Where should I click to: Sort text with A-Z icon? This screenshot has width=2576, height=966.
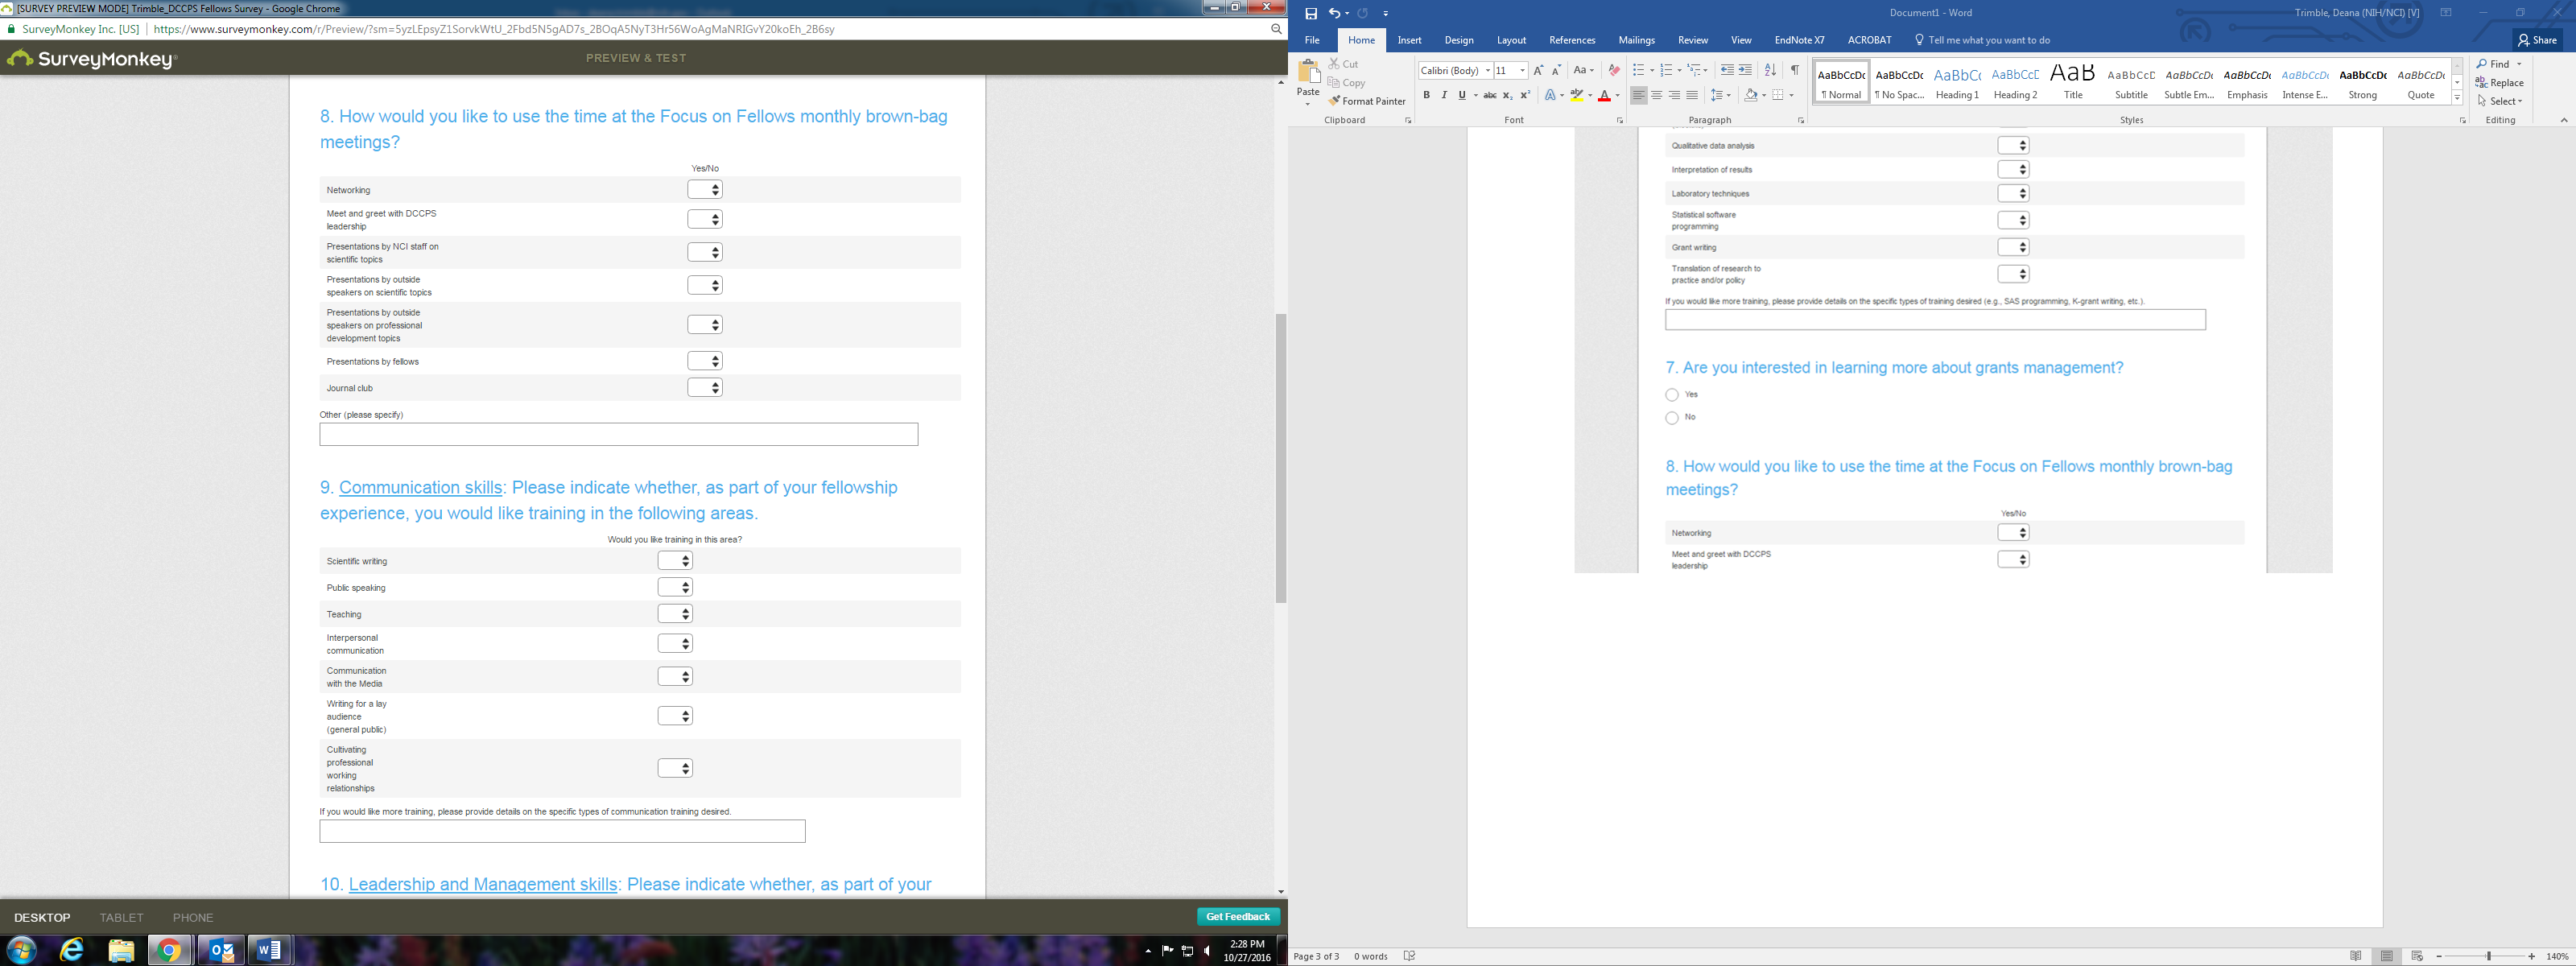[1770, 70]
